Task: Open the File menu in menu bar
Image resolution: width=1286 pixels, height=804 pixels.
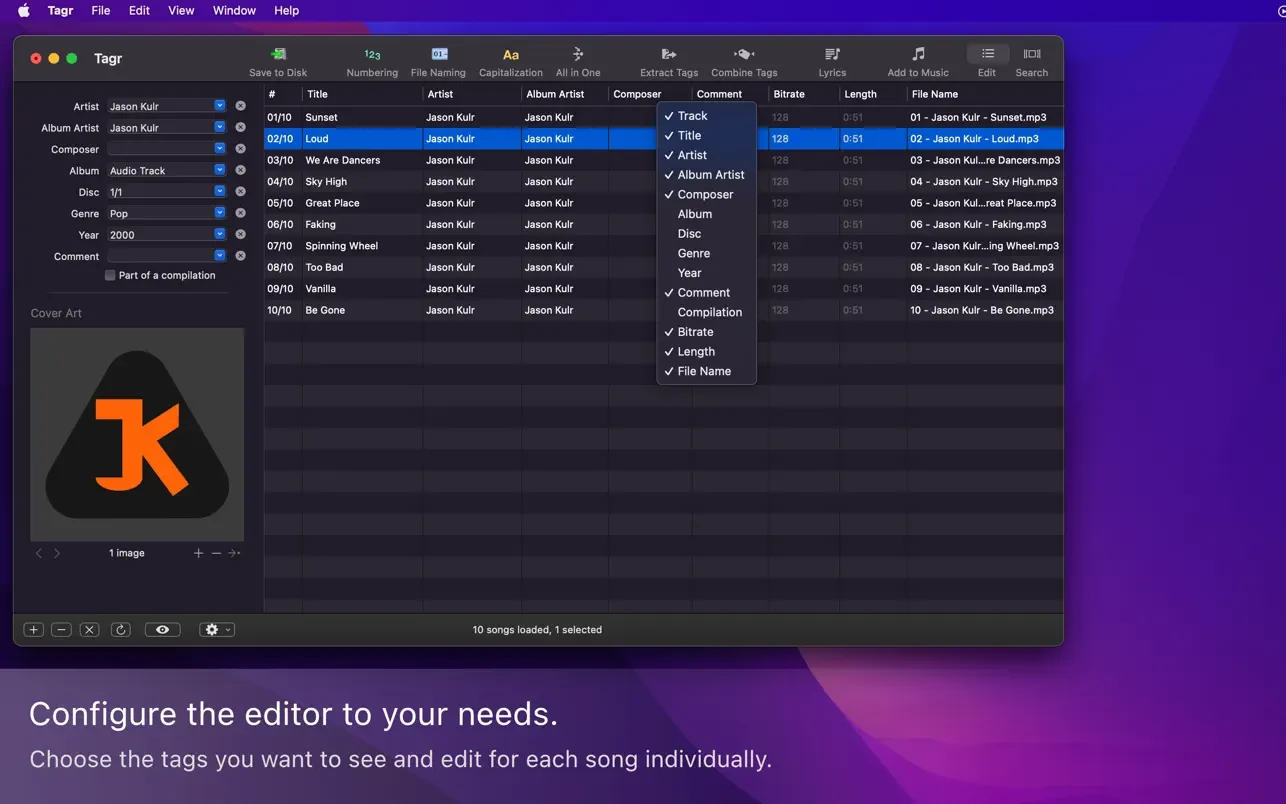Action: point(101,10)
